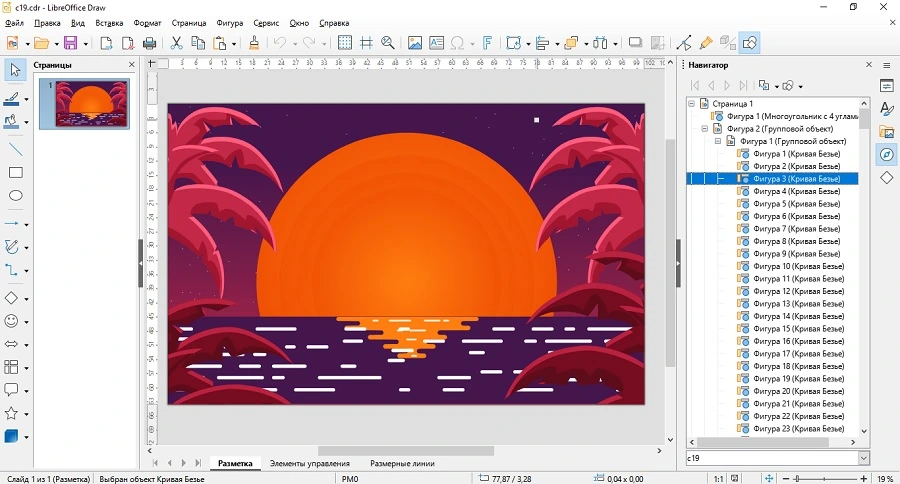Open the Shapes sidebar deck
The width and height of the screenshot is (900, 484).
click(x=887, y=178)
